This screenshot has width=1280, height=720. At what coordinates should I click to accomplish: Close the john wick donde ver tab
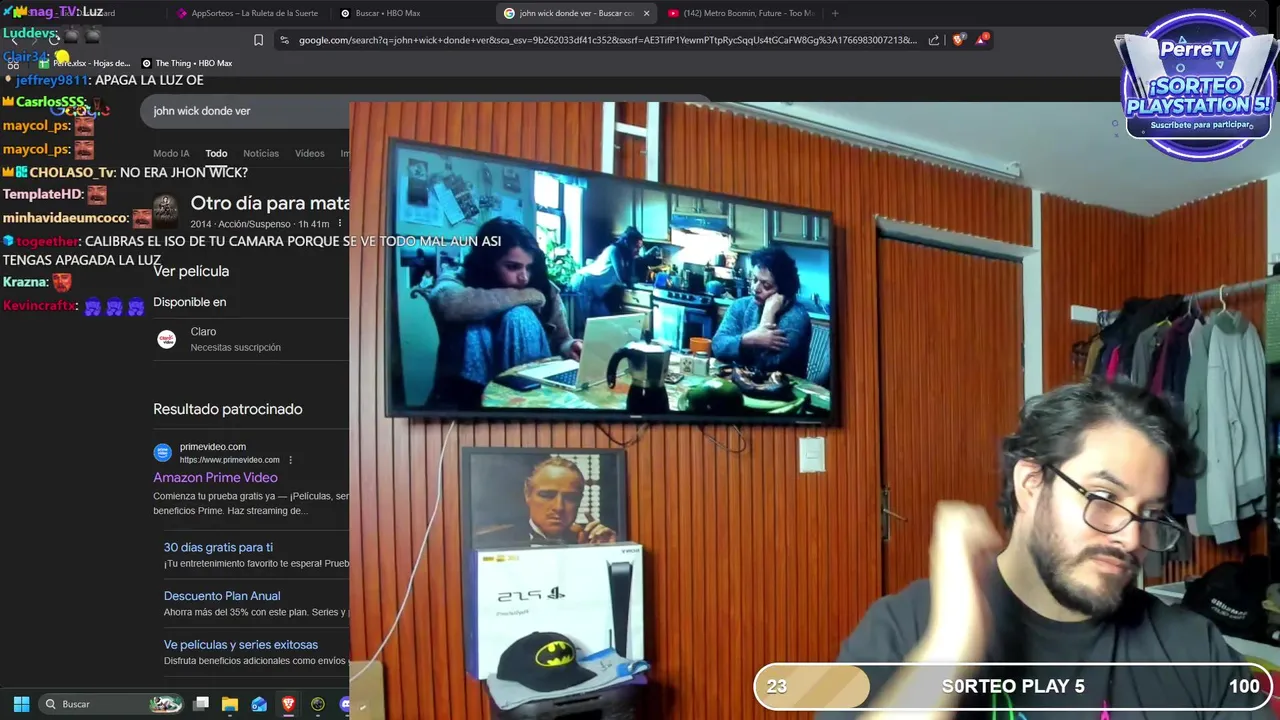click(646, 13)
